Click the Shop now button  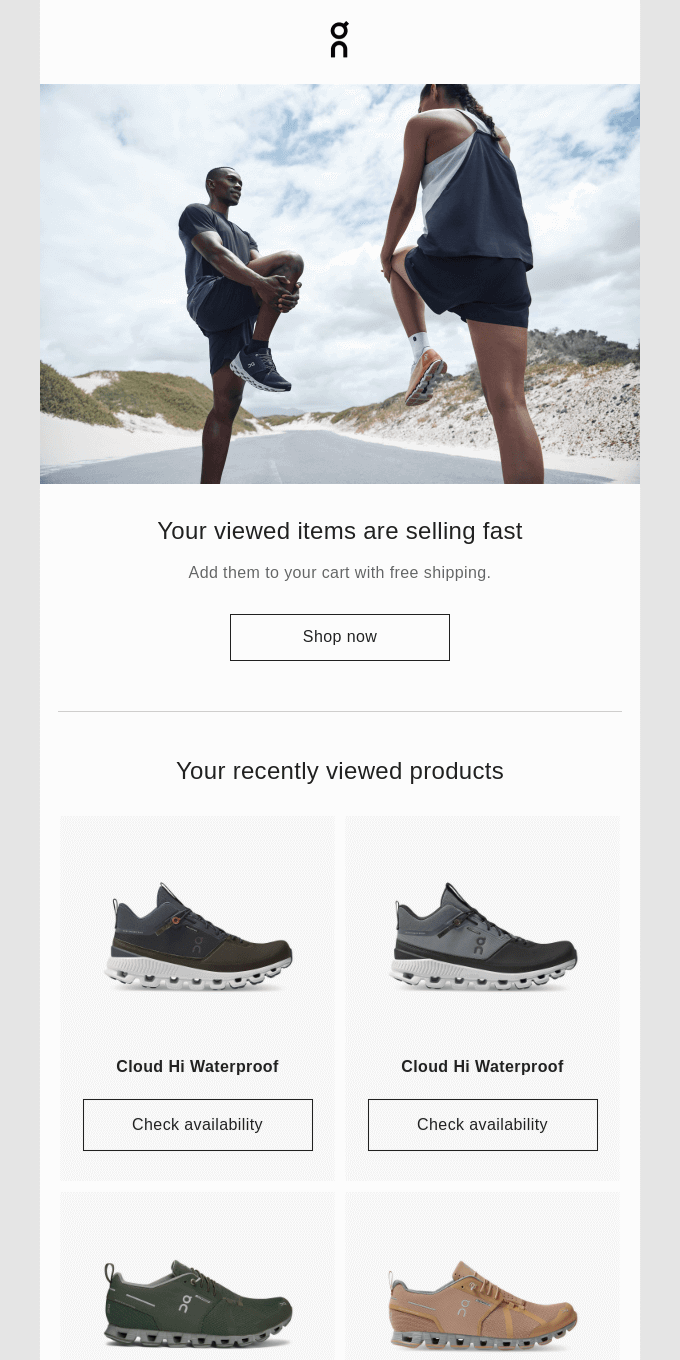339,637
